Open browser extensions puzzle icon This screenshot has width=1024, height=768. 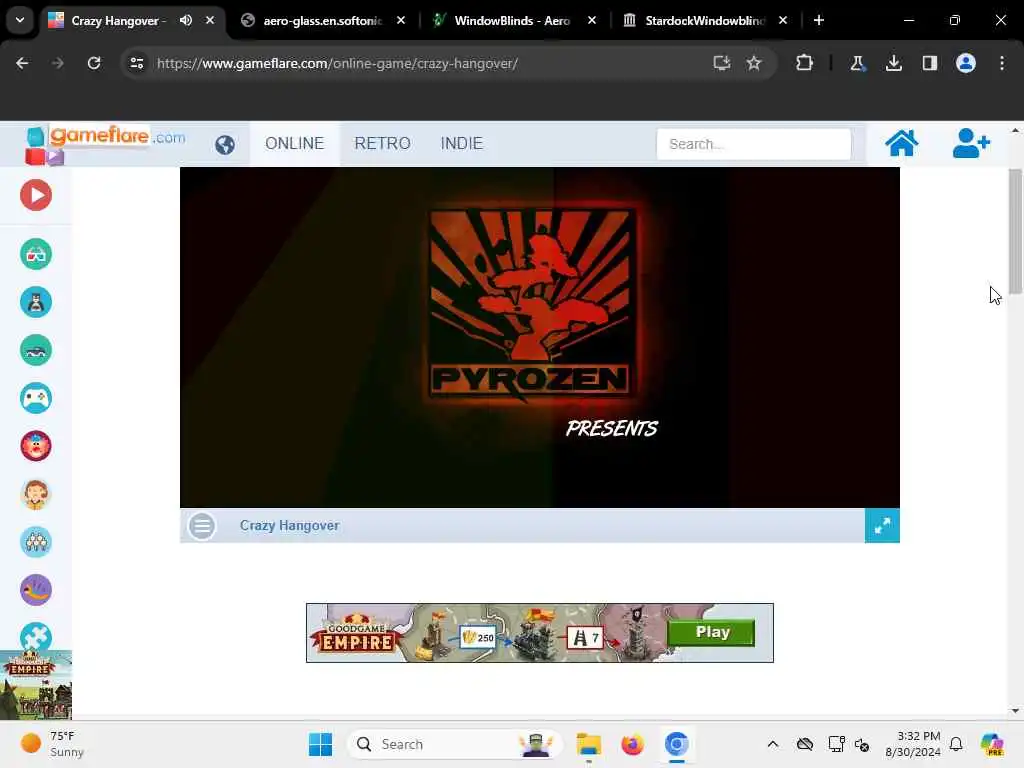point(805,63)
